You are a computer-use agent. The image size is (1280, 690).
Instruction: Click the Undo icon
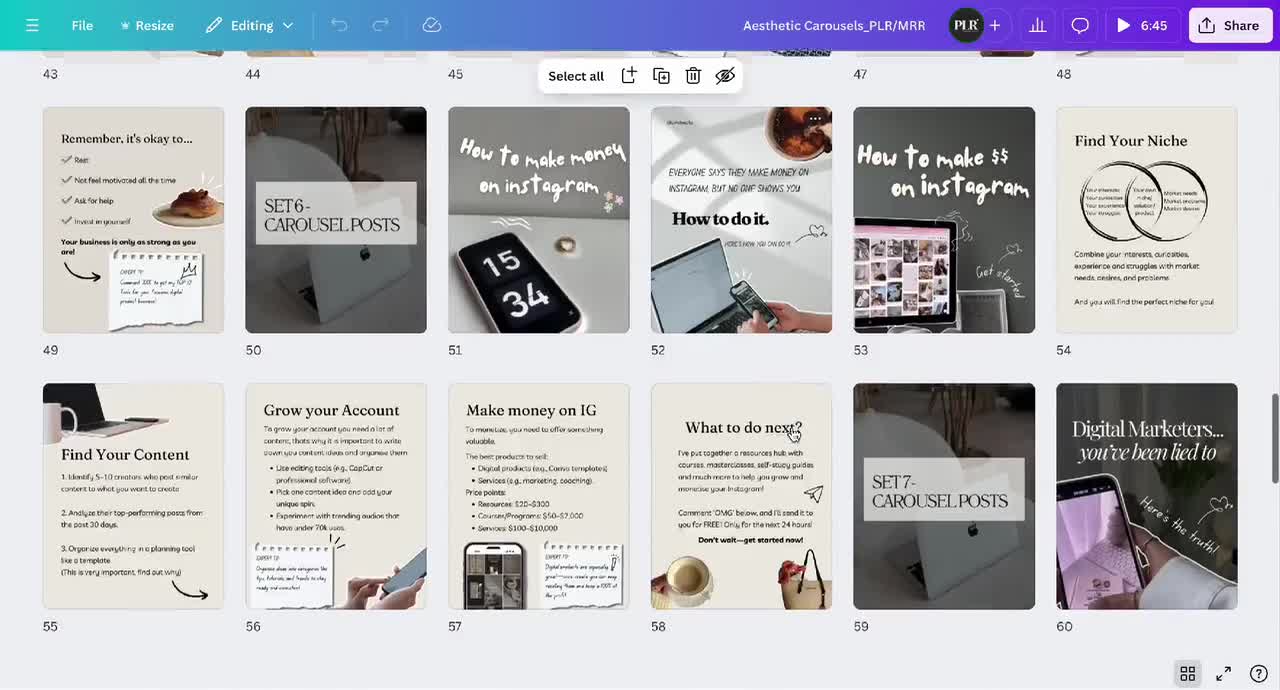pos(339,25)
